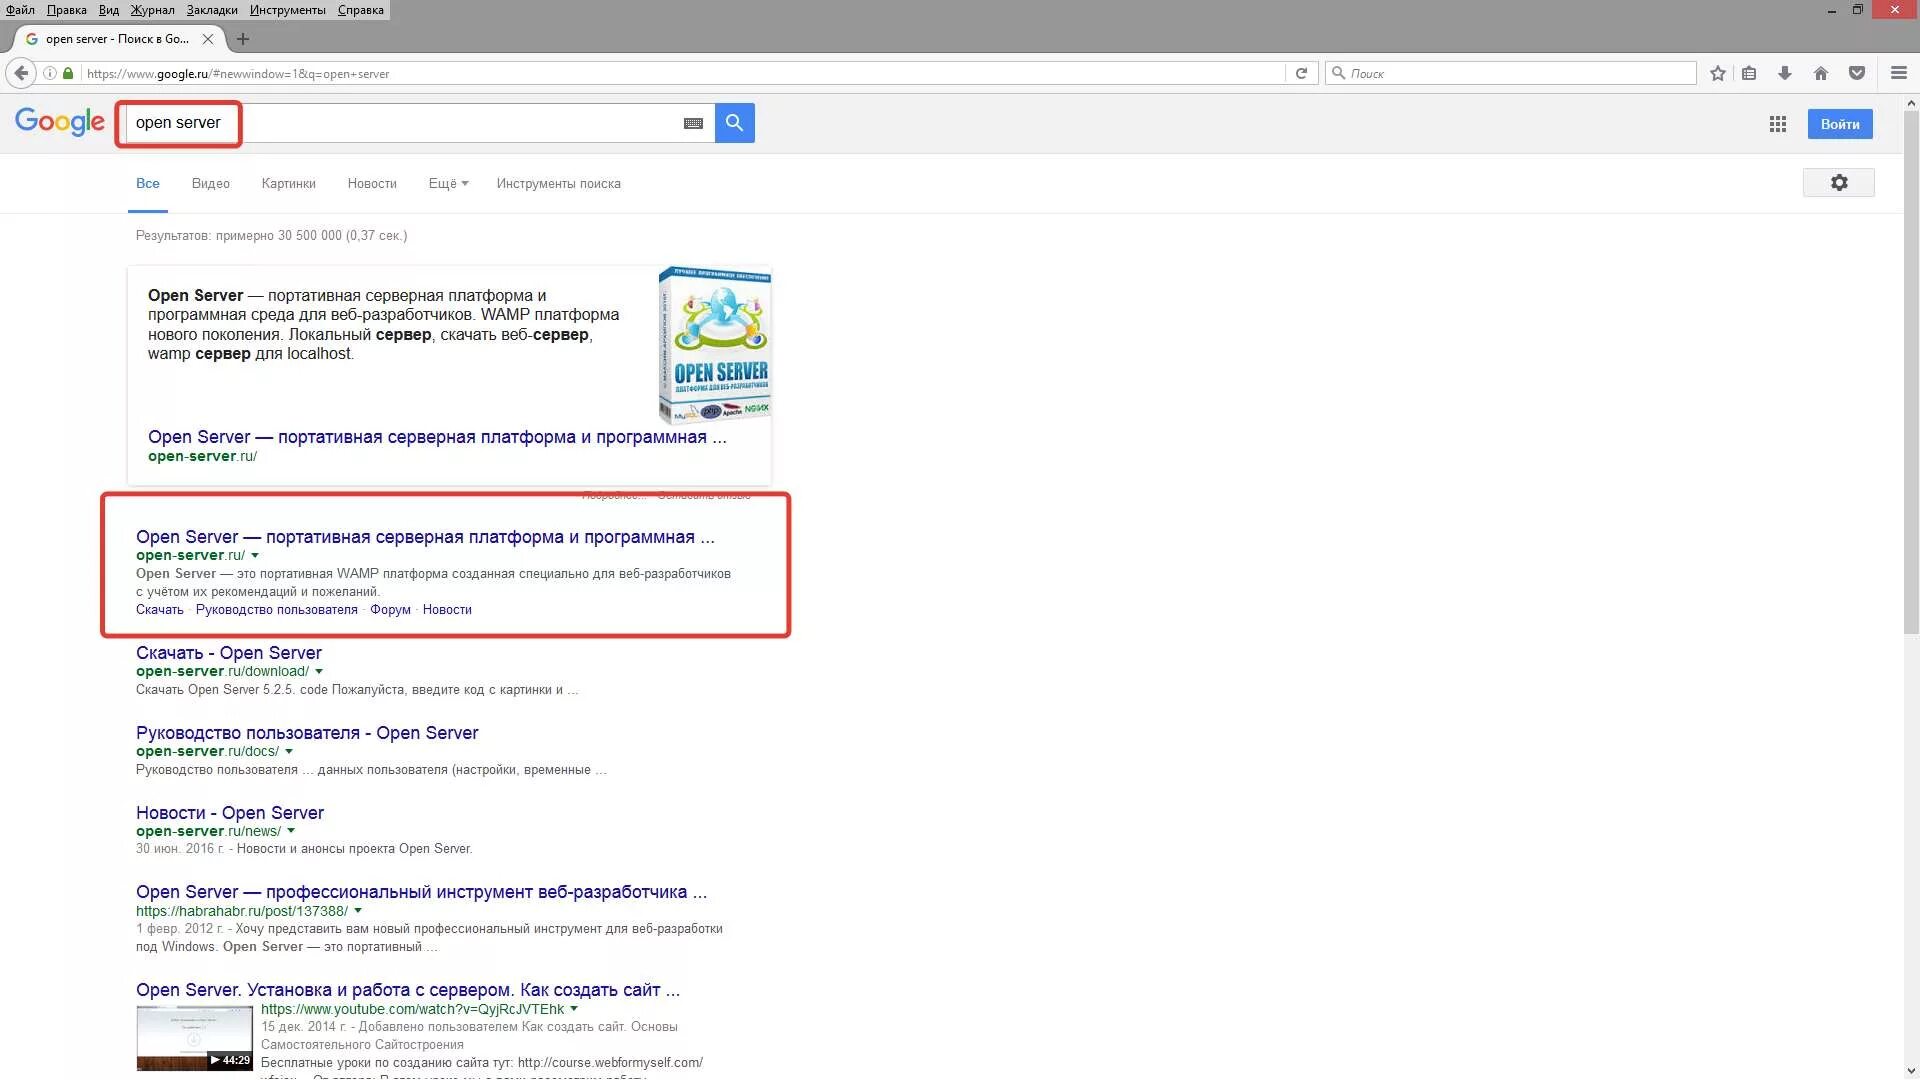This screenshot has width=1920, height=1080.
Task: Reload the page with the refresh icon
Action: click(1301, 73)
